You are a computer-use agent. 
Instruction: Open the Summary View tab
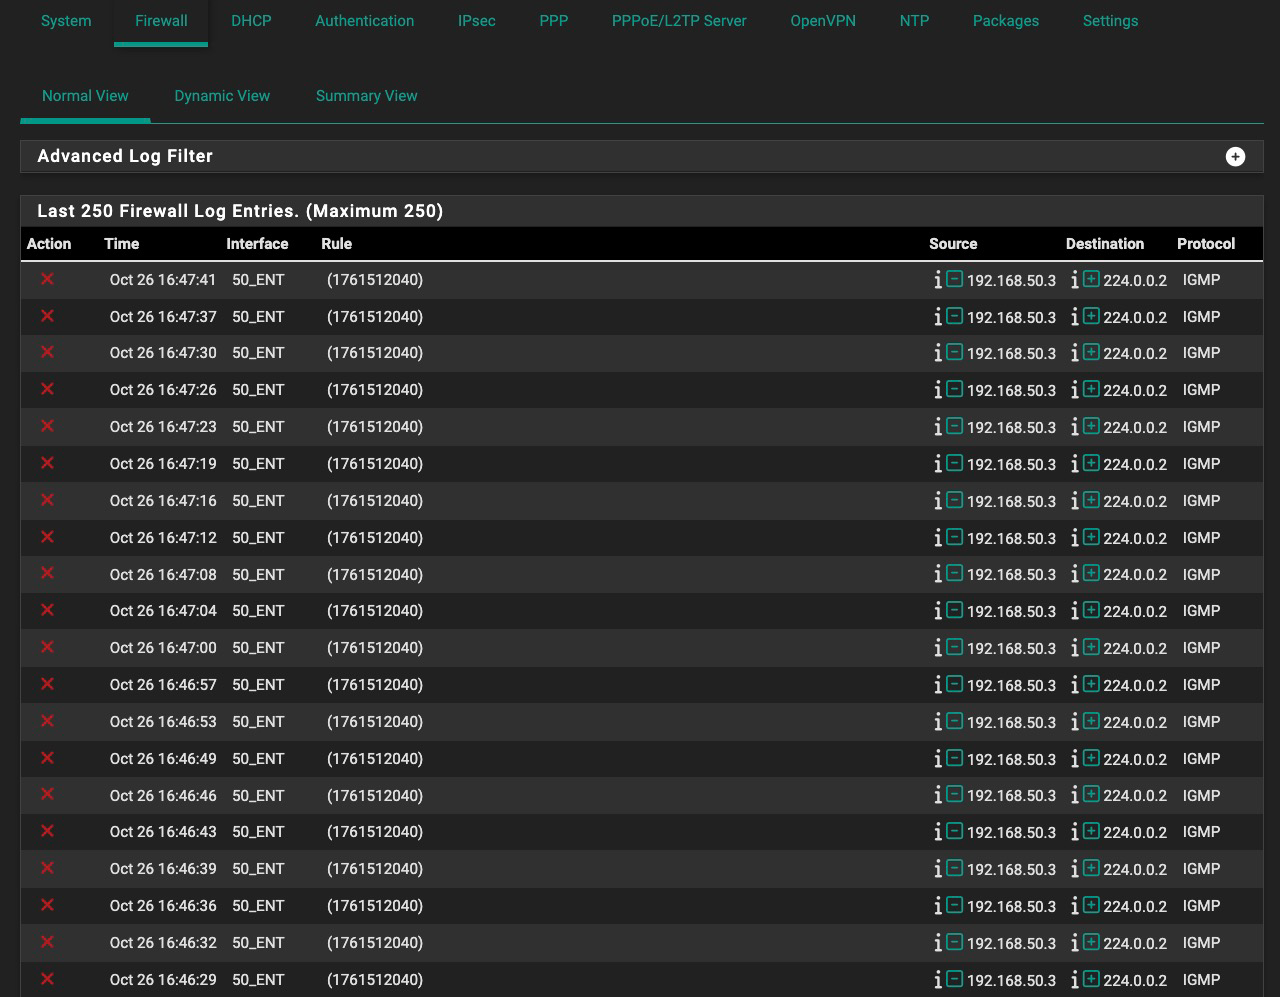click(x=366, y=96)
